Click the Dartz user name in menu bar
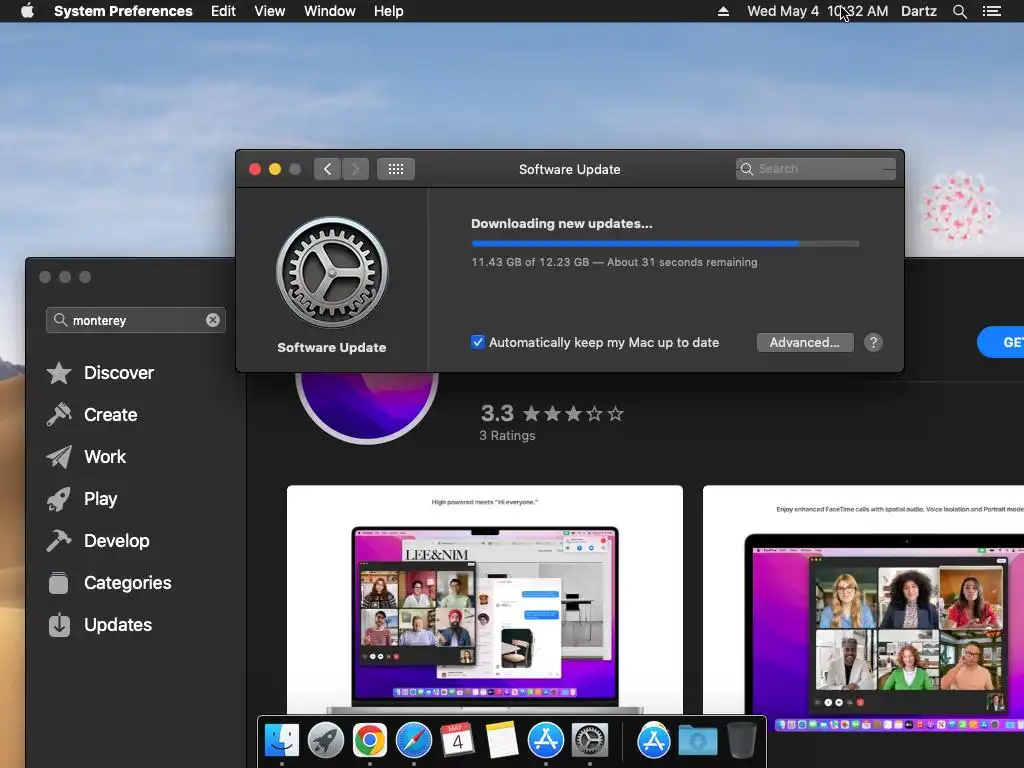 click(x=919, y=11)
